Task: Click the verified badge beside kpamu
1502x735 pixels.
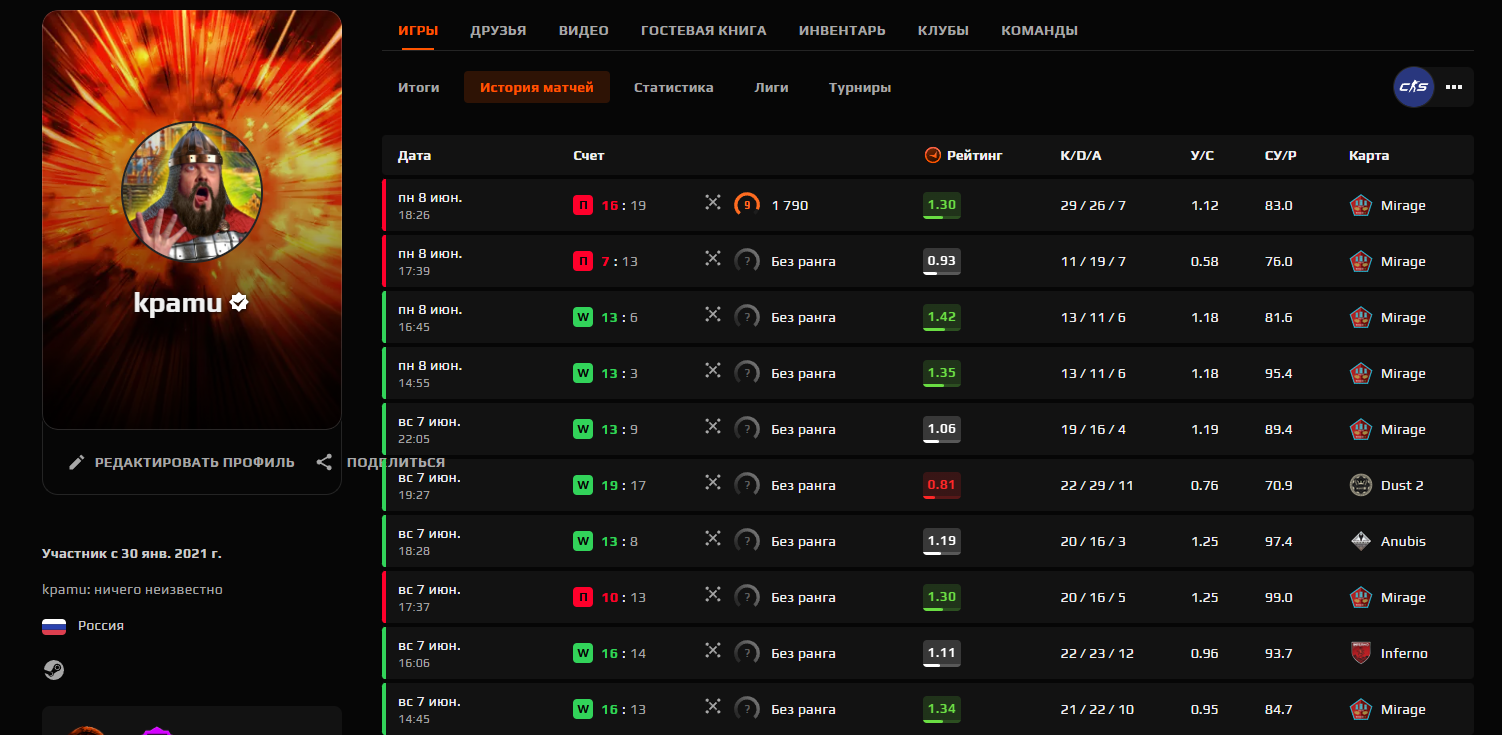Action: pos(239,302)
